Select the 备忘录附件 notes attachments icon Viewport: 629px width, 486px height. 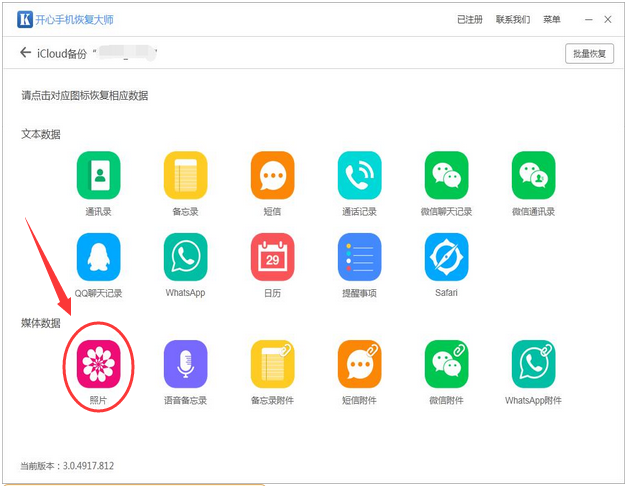pyautogui.click(x=272, y=364)
